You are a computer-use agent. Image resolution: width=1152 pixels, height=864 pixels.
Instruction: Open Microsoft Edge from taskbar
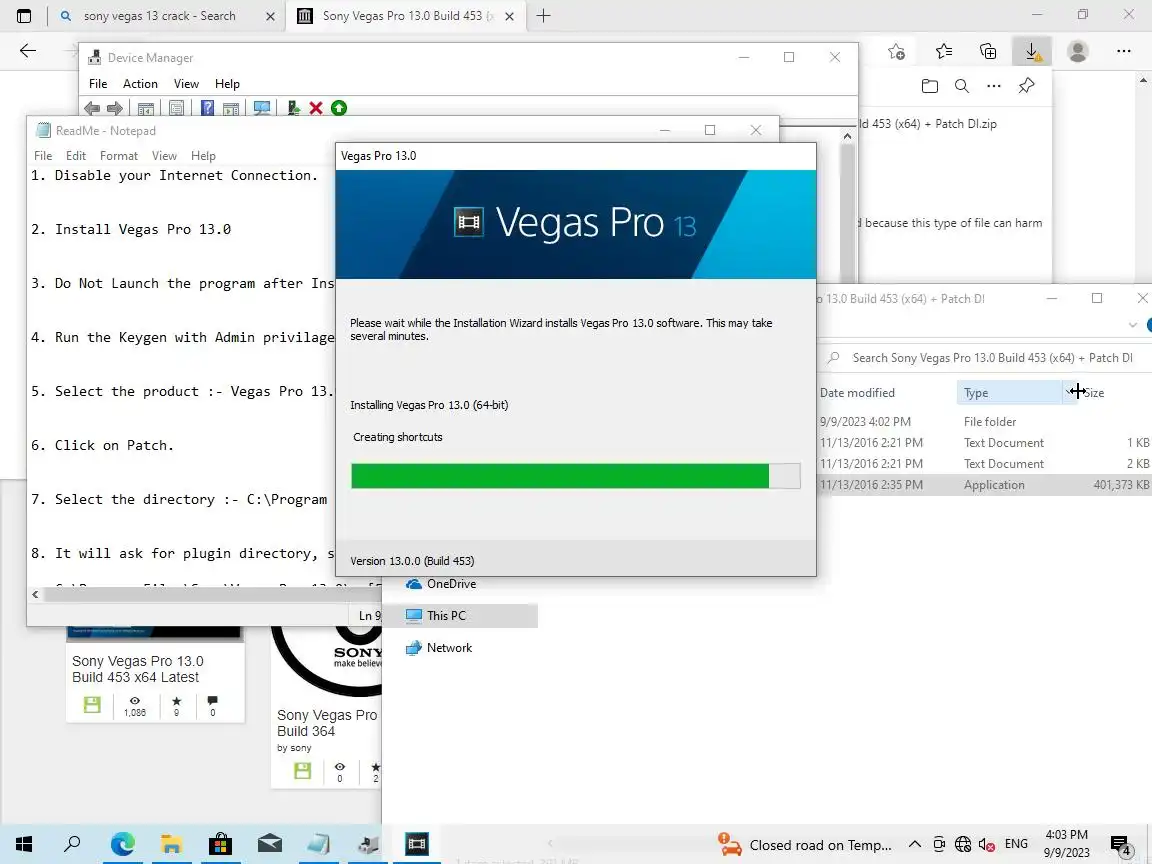(x=123, y=844)
